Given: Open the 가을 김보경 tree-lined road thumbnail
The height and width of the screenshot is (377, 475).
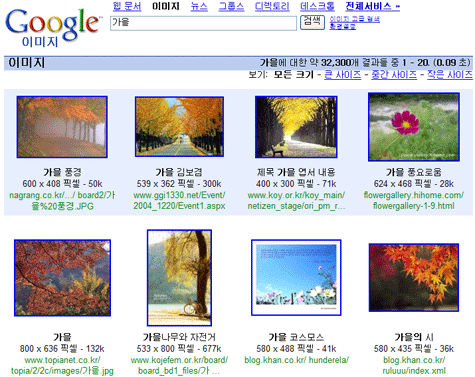Looking at the screenshot, I should (x=179, y=127).
